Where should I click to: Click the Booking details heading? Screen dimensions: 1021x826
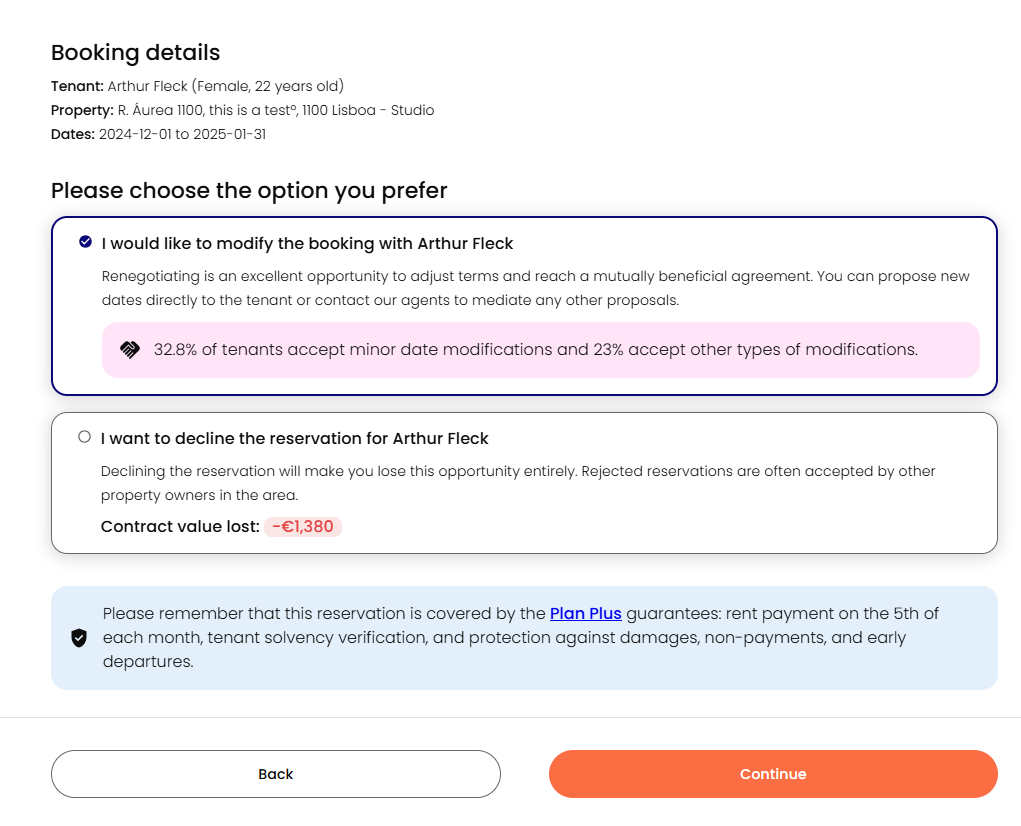[135, 52]
